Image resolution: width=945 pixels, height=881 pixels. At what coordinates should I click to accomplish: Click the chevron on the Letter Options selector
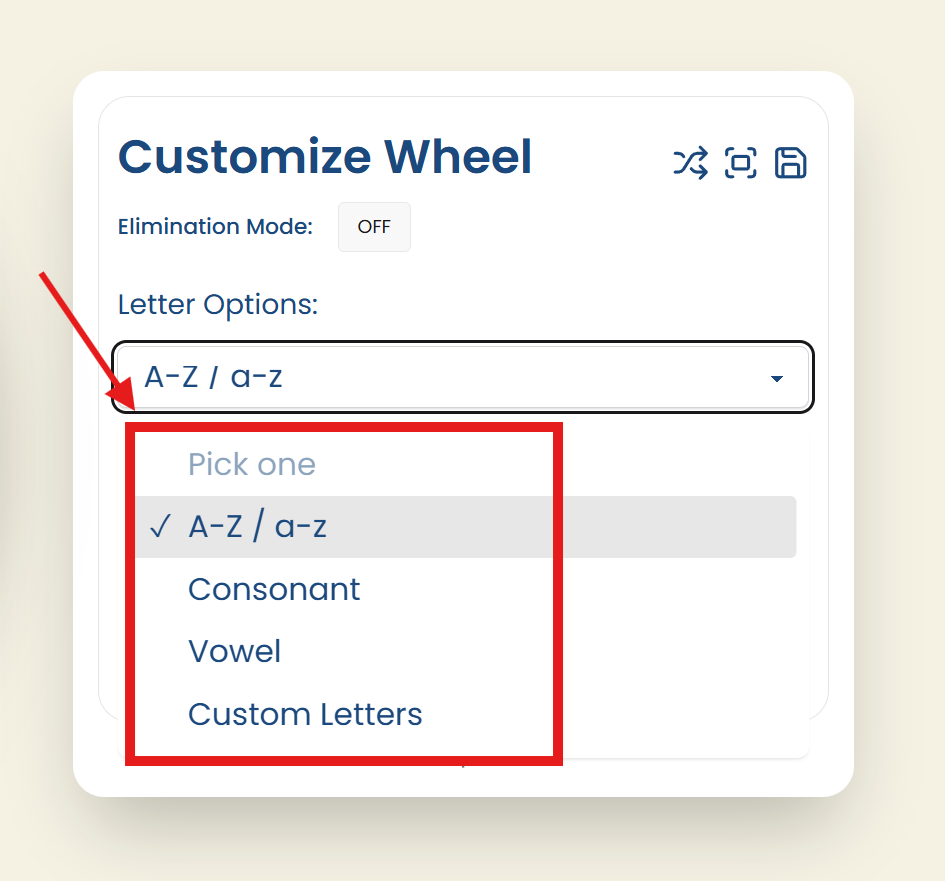777,378
